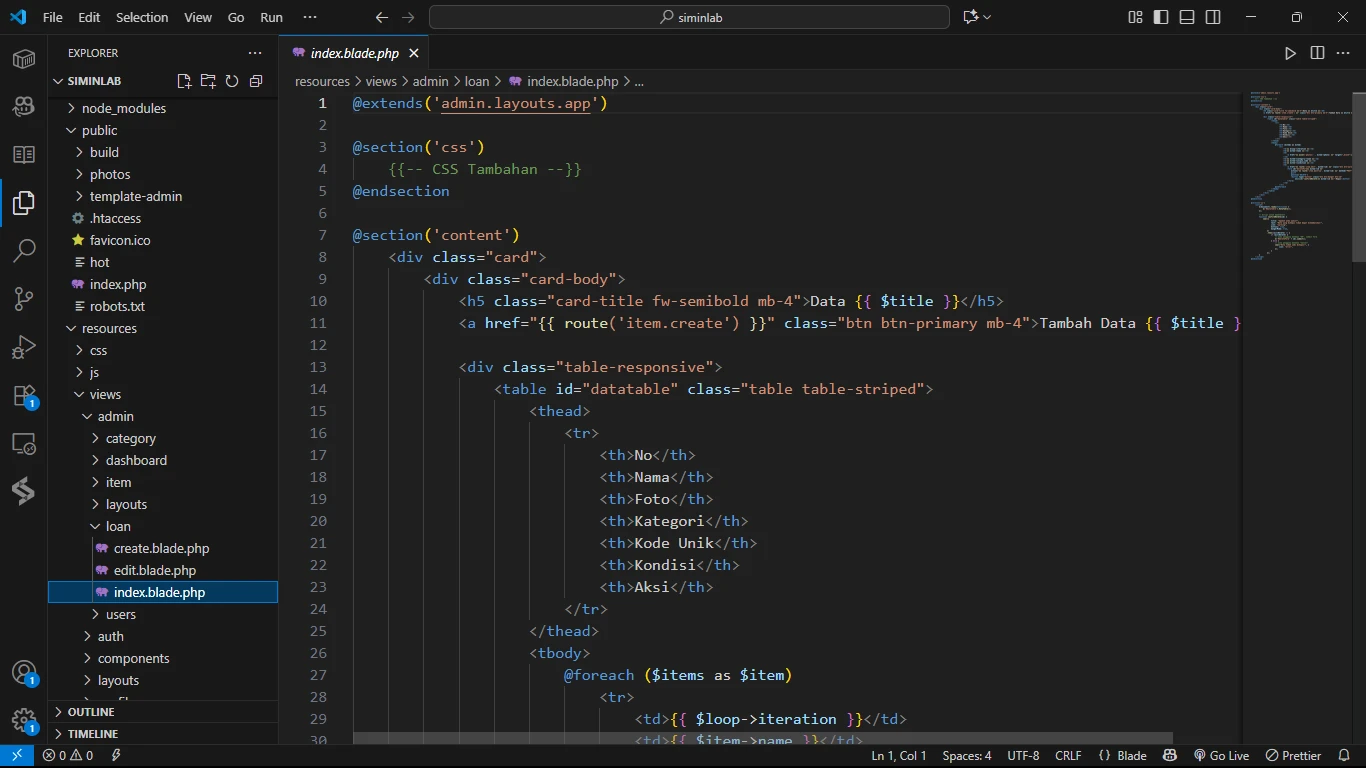Expand the OUTLINE section
Image resolution: width=1366 pixels, height=768 pixels.
coord(90,712)
